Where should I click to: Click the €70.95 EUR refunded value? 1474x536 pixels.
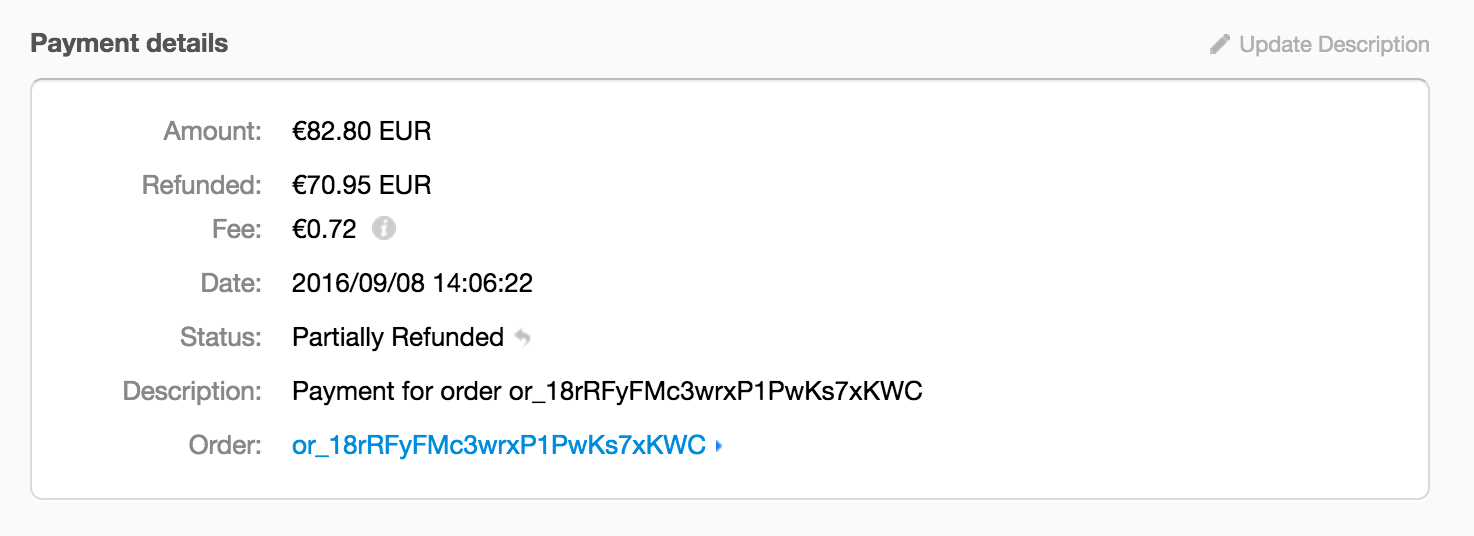click(361, 185)
